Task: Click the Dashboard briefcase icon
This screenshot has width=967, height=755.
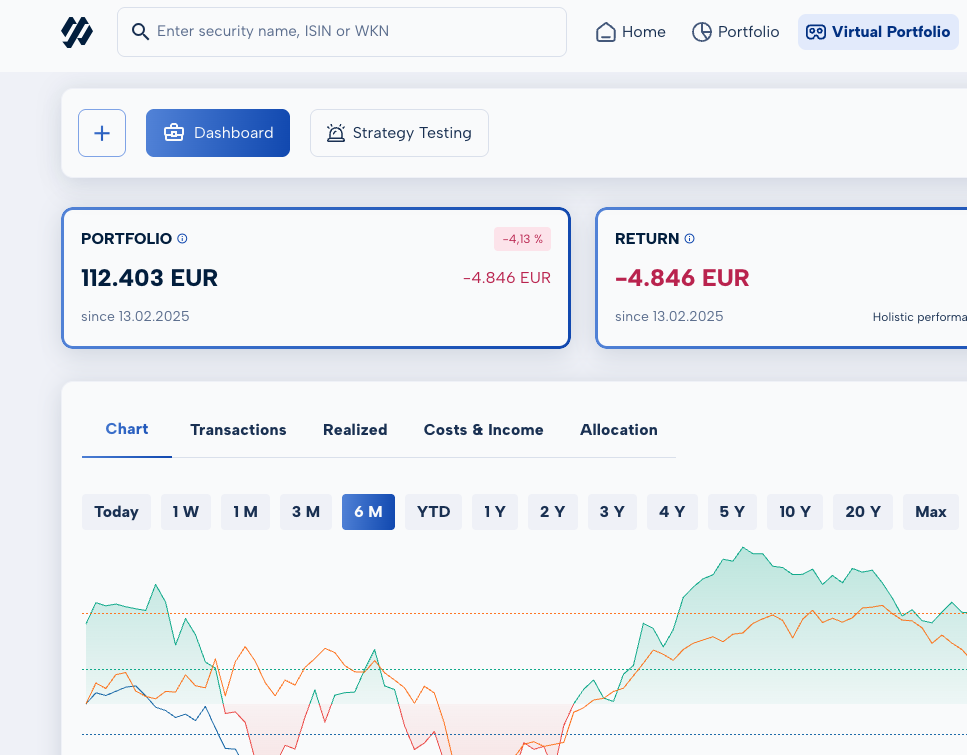Action: [174, 133]
